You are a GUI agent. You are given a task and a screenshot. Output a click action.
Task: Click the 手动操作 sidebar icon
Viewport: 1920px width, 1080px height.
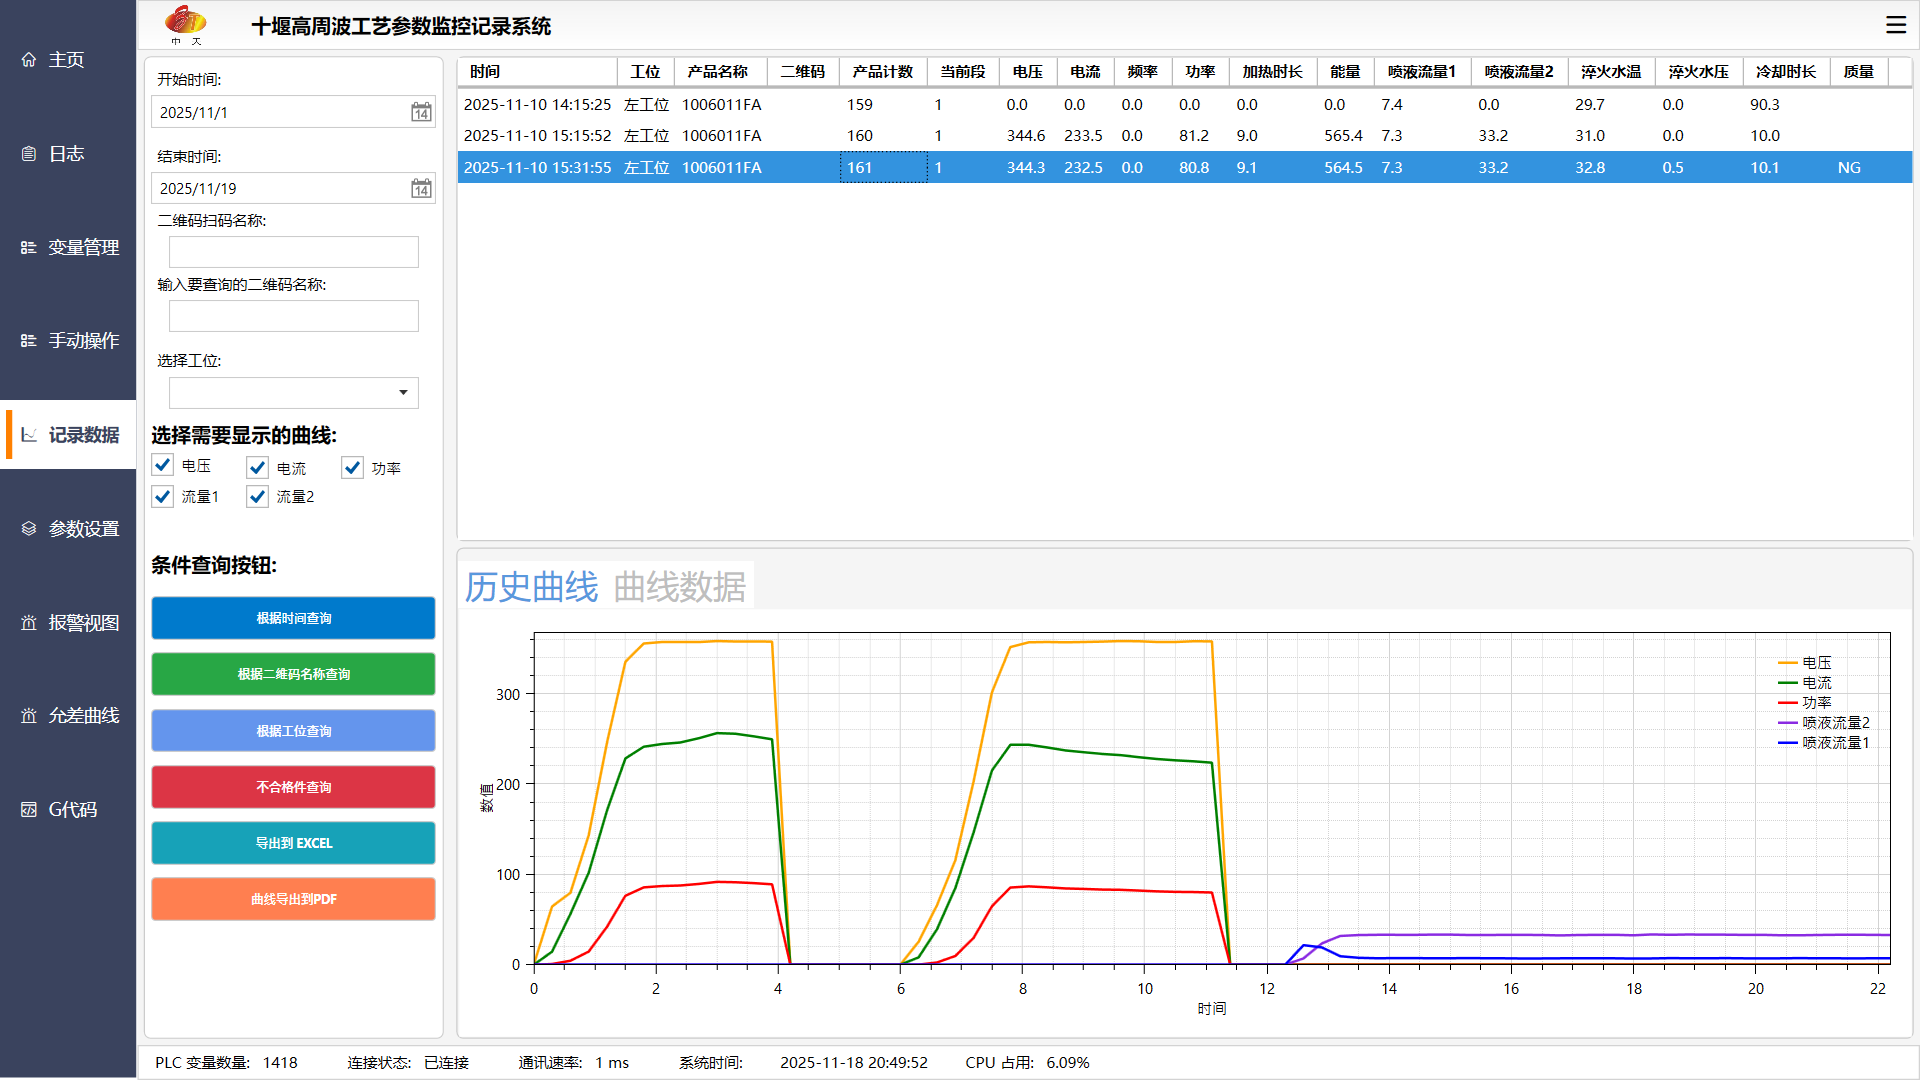tap(29, 341)
